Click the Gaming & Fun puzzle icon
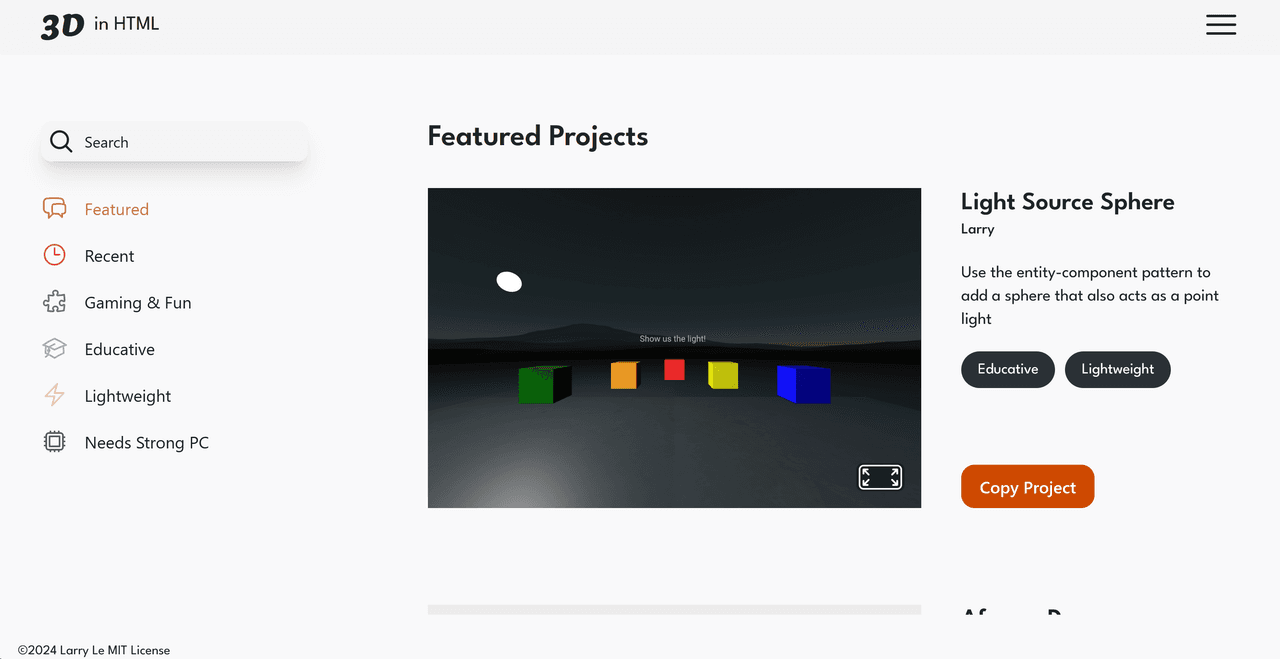 click(x=54, y=302)
